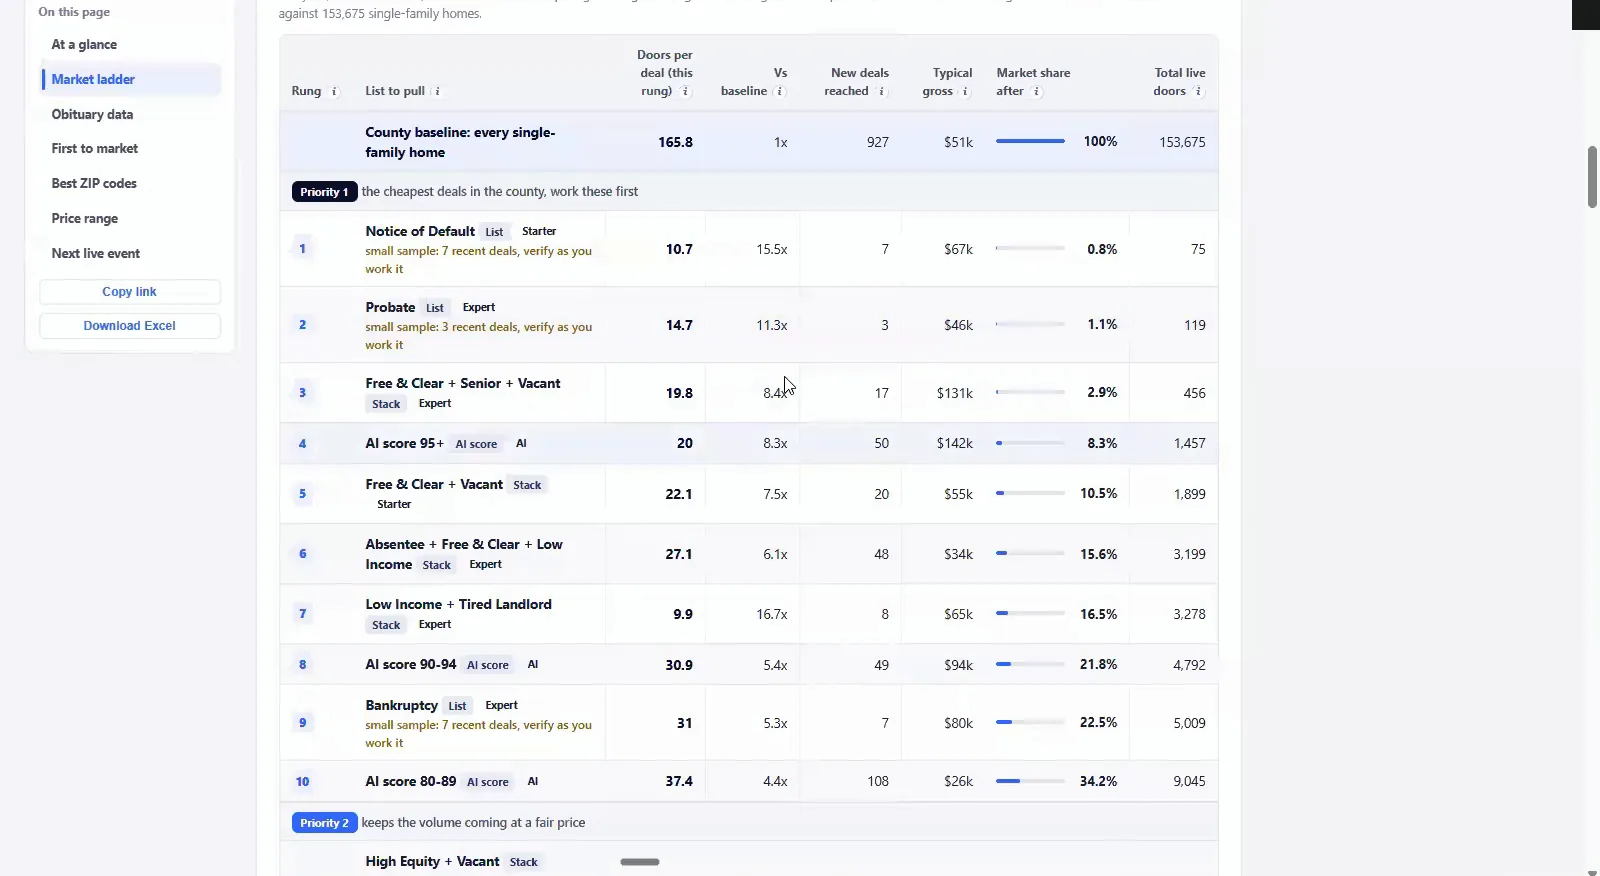The image size is (1600, 876).
Task: Jump to Obituary data section
Action: (x=92, y=115)
